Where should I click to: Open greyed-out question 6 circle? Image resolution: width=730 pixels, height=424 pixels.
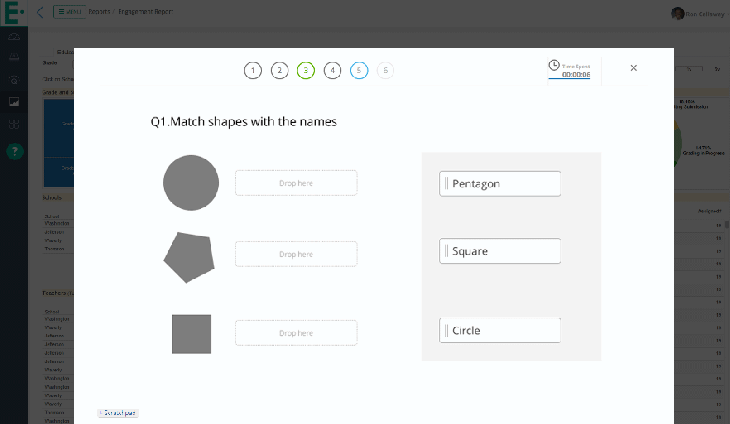tap(385, 70)
